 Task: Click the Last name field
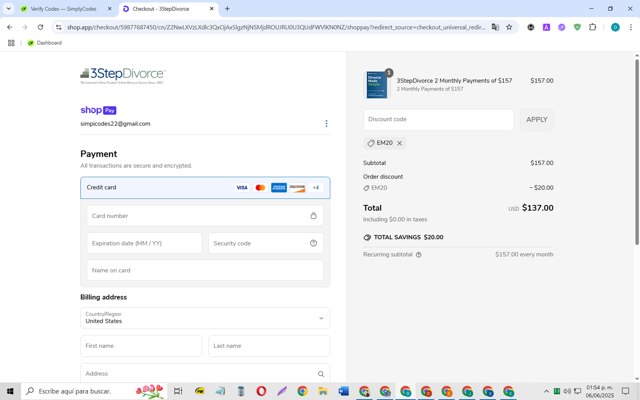pos(269,346)
